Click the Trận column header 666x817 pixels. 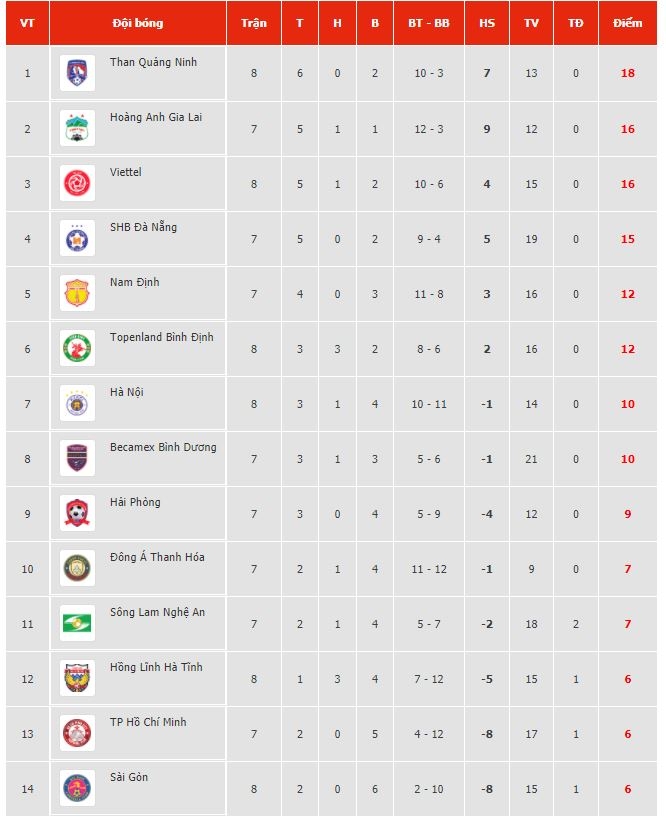[254, 23]
